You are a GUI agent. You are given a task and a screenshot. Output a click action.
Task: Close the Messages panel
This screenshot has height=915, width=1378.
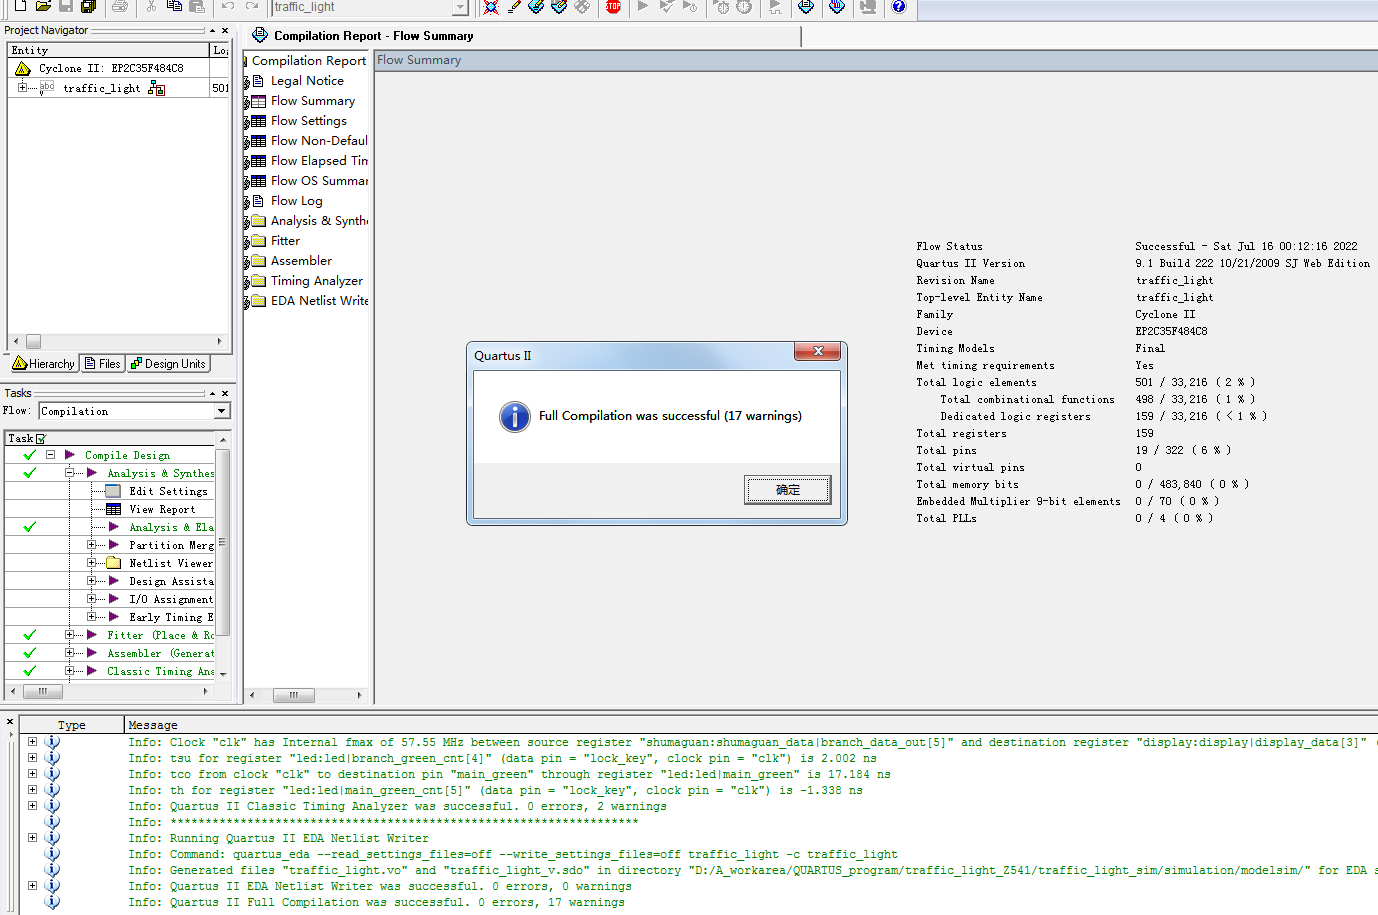[x=10, y=721]
